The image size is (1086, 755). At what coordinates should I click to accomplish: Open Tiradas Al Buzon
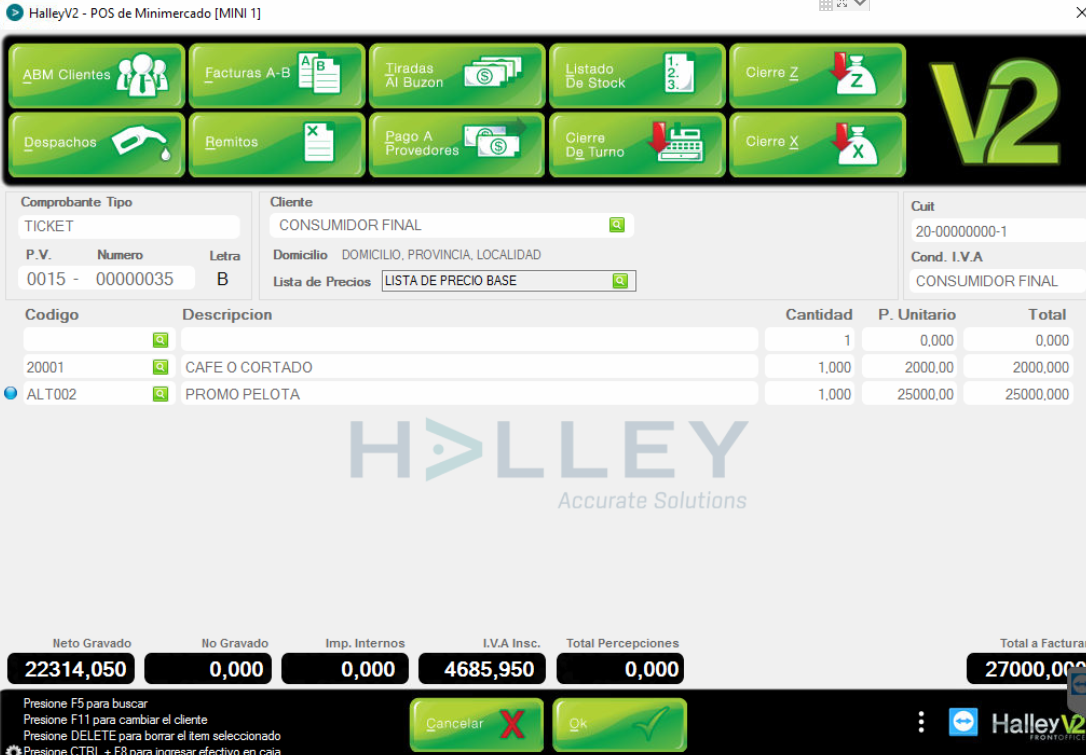pos(457,76)
